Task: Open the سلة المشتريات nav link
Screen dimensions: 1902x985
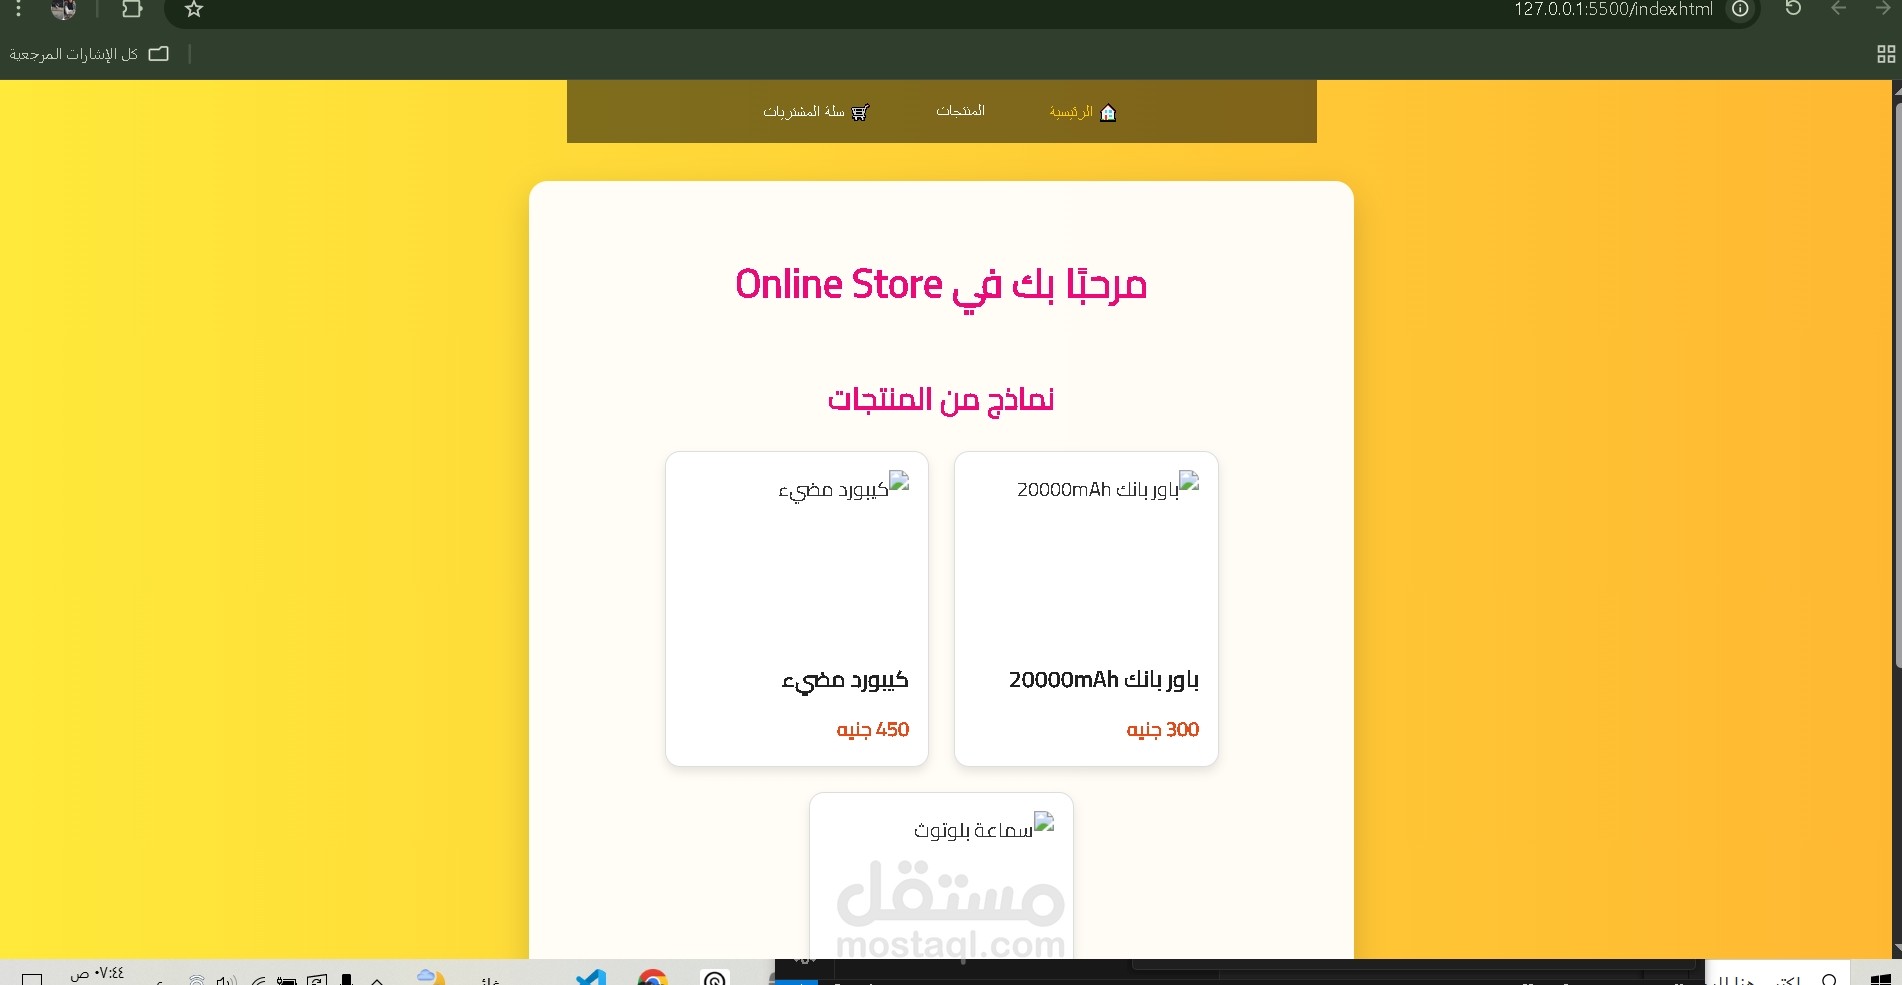Action: (804, 111)
